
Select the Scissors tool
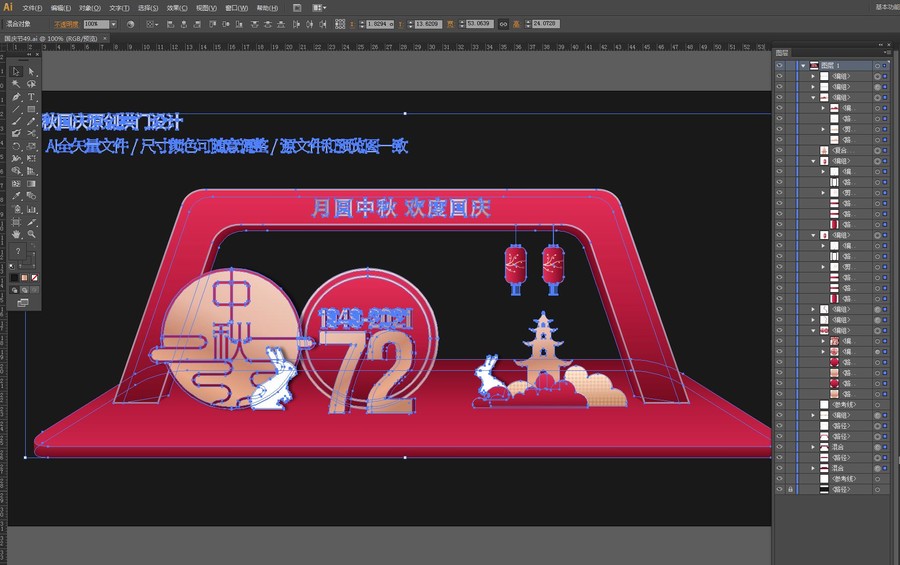pyautogui.click(x=31, y=133)
